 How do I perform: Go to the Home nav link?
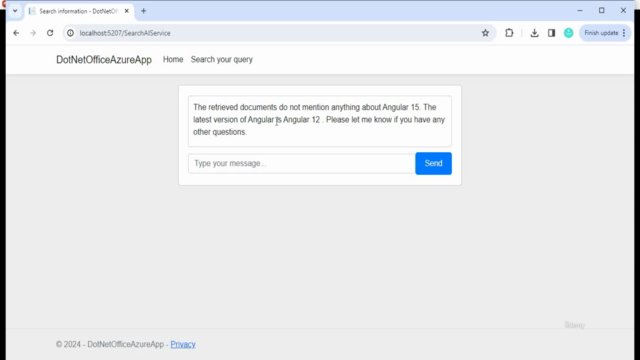[x=173, y=60]
